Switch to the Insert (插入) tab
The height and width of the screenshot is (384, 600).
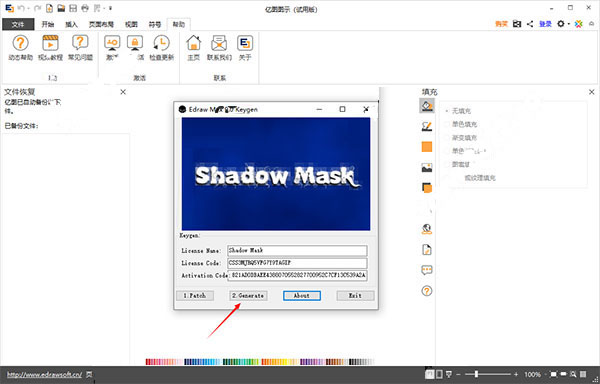point(71,24)
